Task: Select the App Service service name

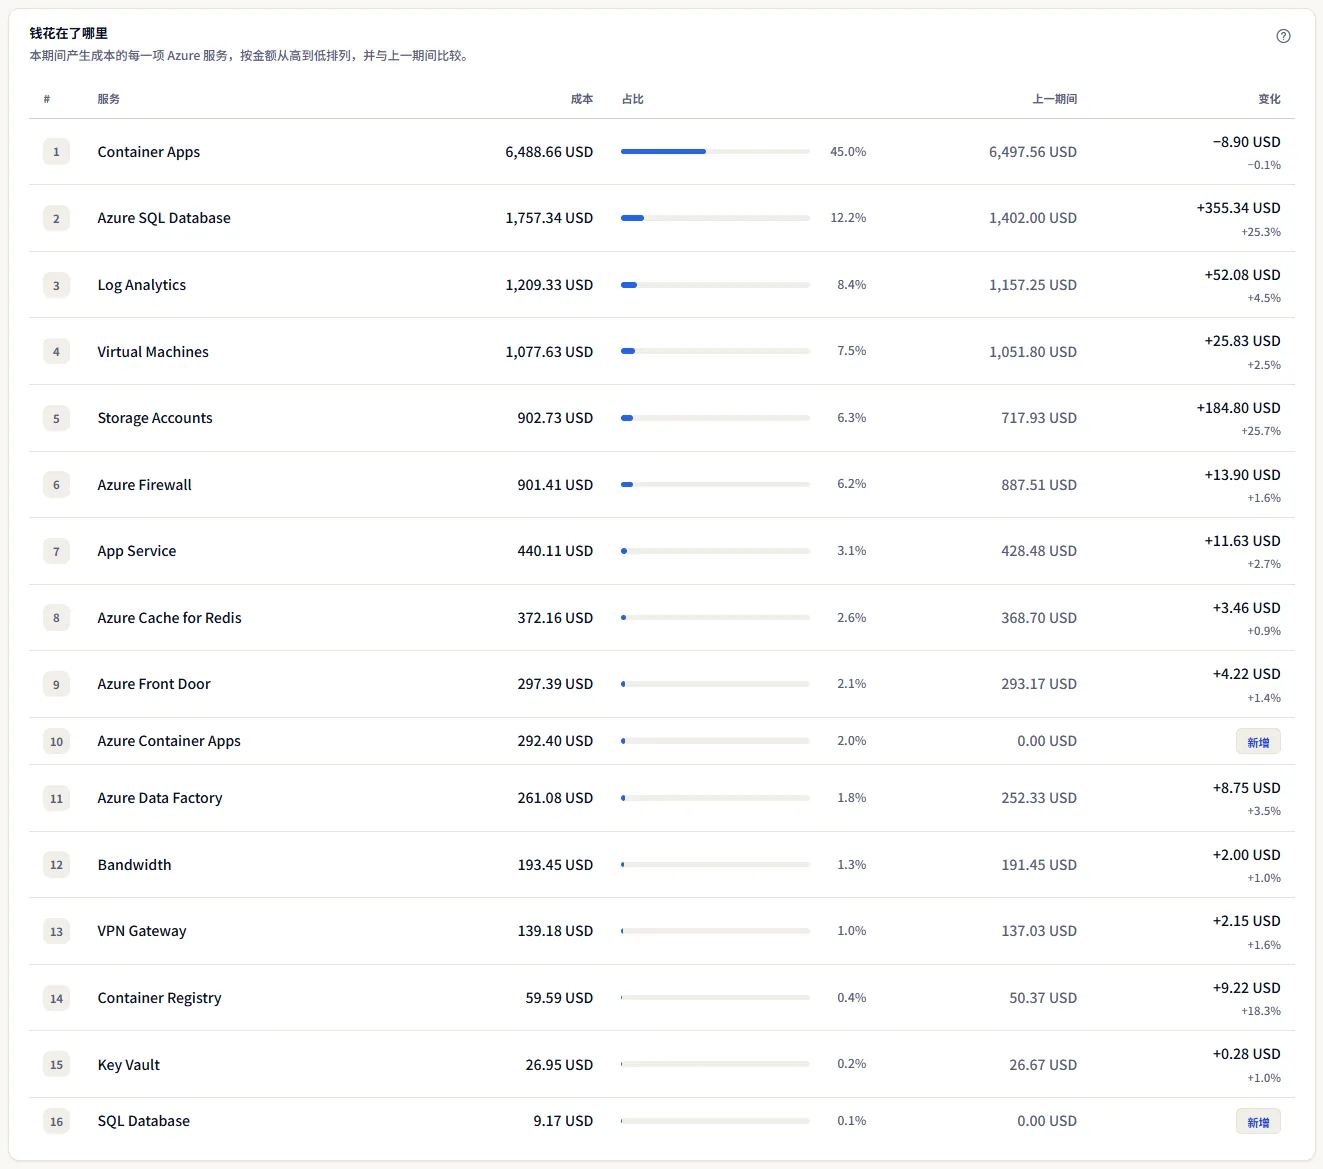Action: point(136,551)
